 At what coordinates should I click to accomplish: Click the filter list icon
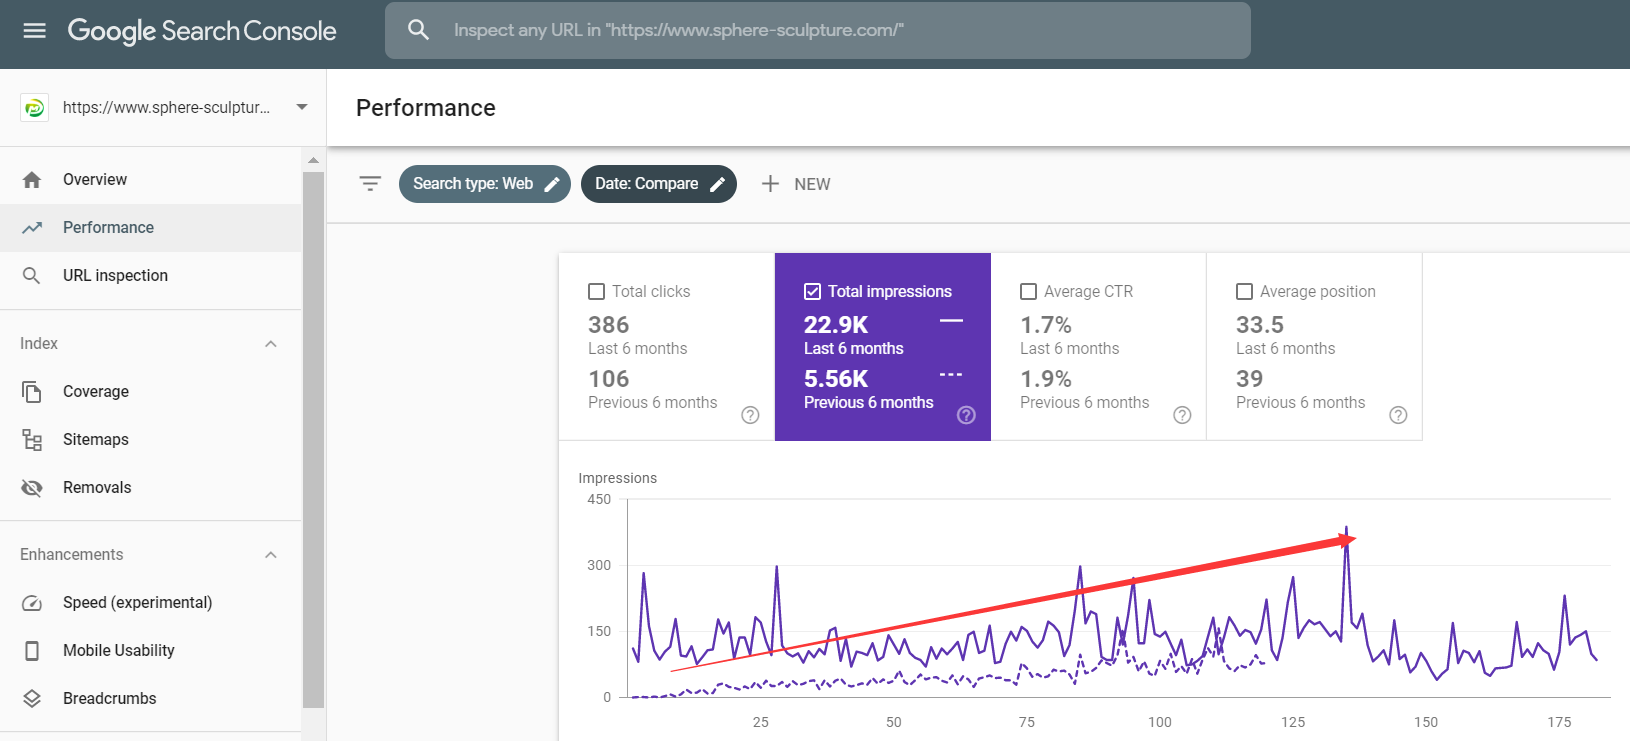(x=370, y=184)
